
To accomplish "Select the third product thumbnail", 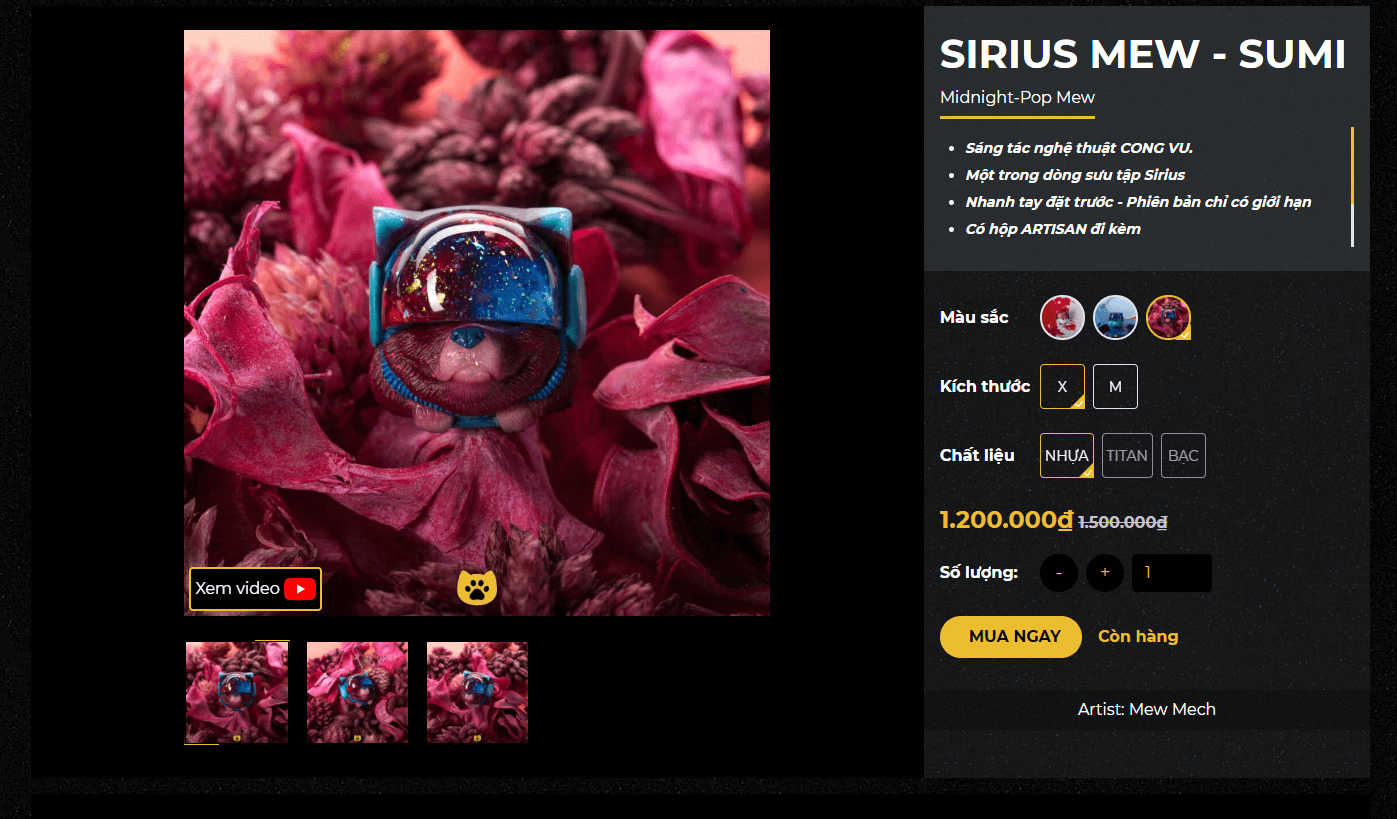I will pyautogui.click(x=477, y=692).
